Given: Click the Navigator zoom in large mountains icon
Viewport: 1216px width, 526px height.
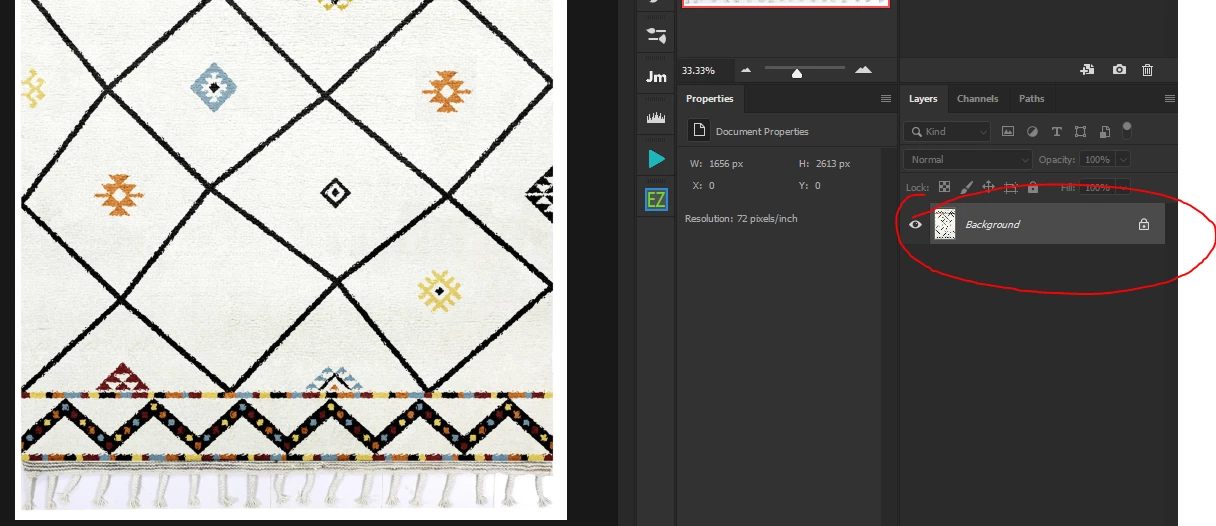Looking at the screenshot, I should 863,70.
